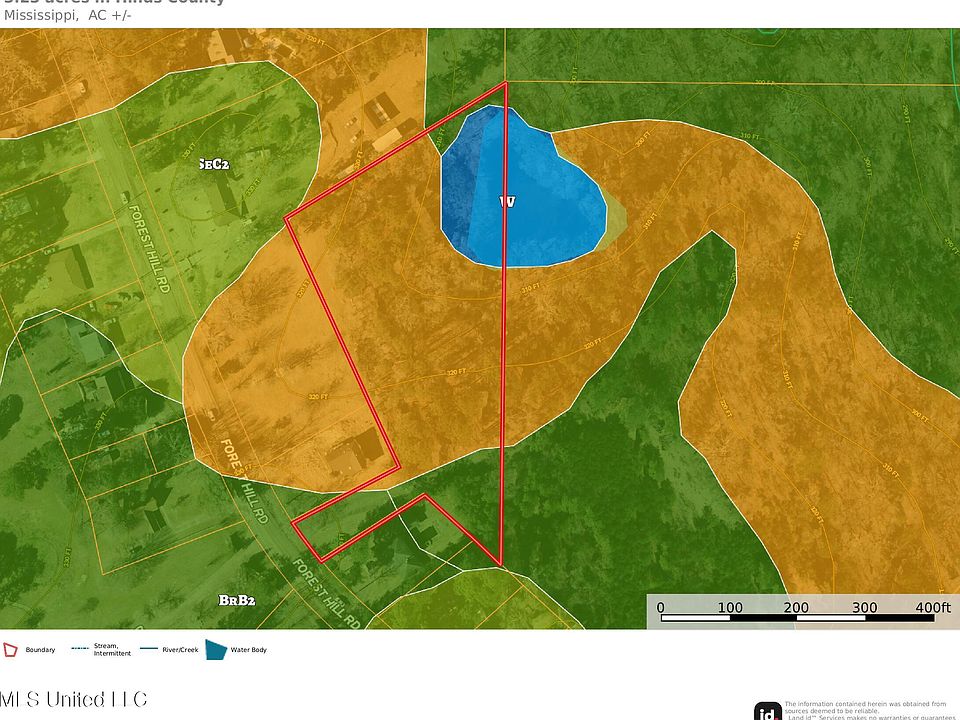
Task: Select the BrB2 soil type label
Action: click(237, 601)
